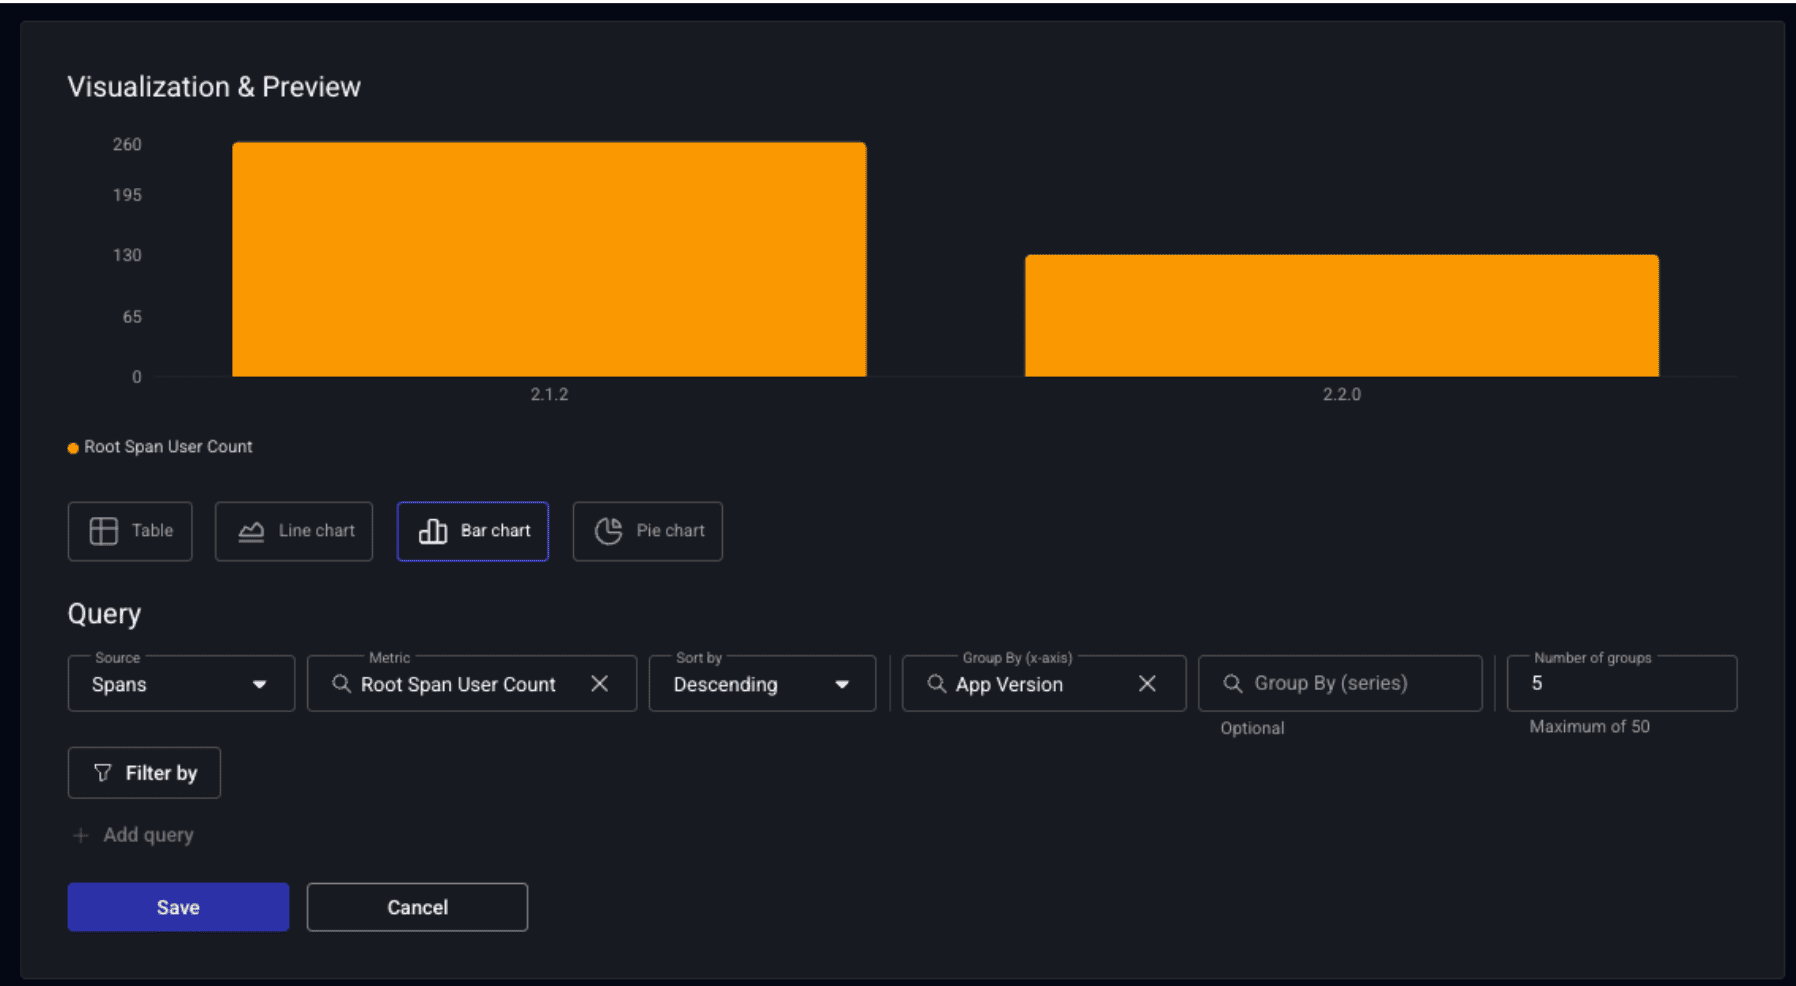
Task: Click the magnifier icon in Group By x-axis
Action: 936,684
